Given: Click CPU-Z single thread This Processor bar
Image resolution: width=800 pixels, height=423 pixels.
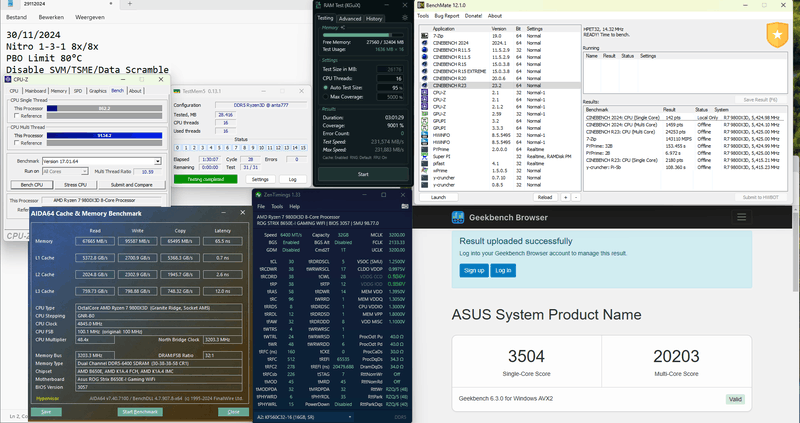Looking at the screenshot, I should 104,108.
